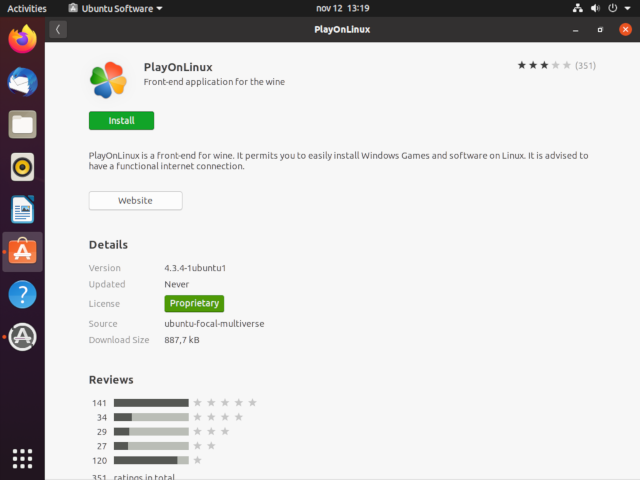This screenshot has width=640, height=480.
Task: Click the Details section heading
Action: point(108,244)
